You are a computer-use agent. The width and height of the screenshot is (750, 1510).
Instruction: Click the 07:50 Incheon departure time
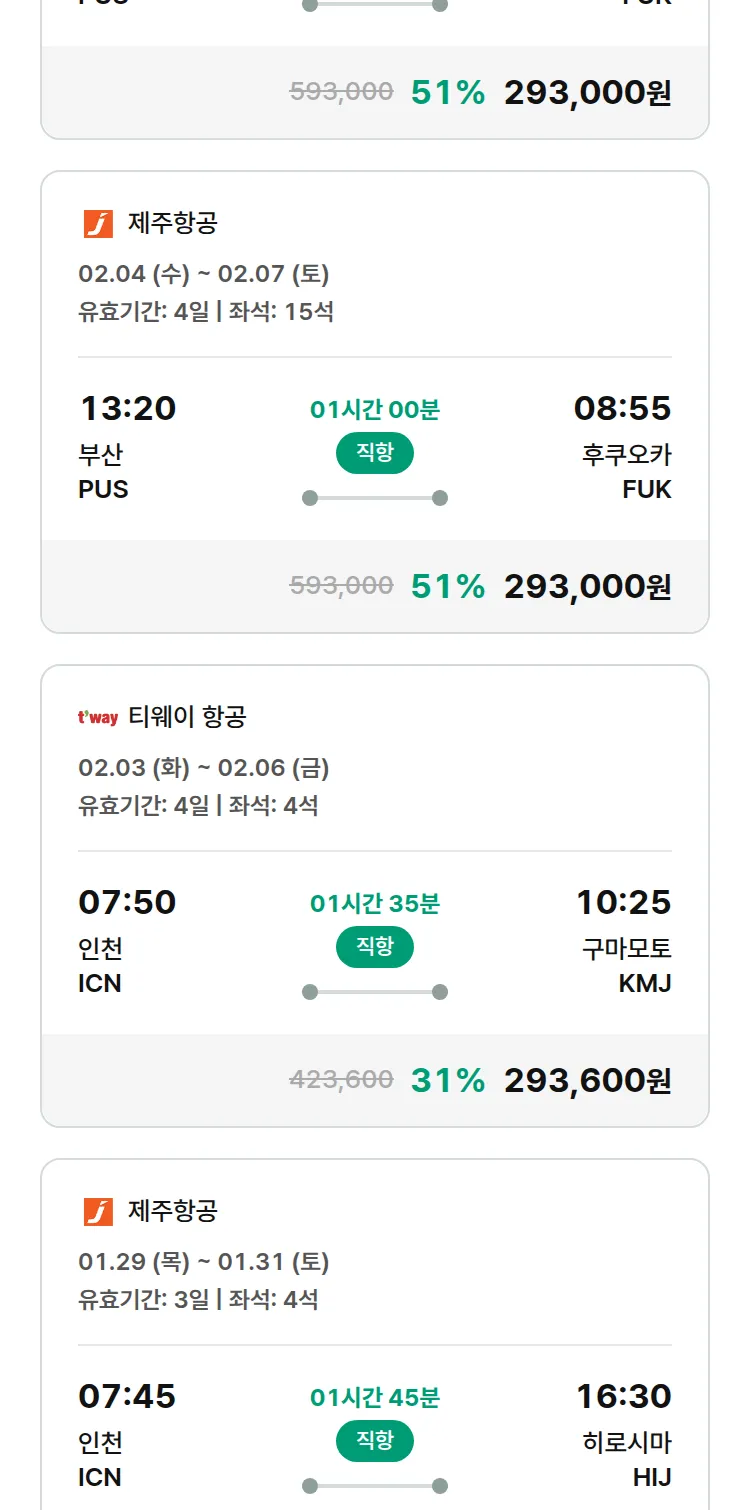(127, 903)
